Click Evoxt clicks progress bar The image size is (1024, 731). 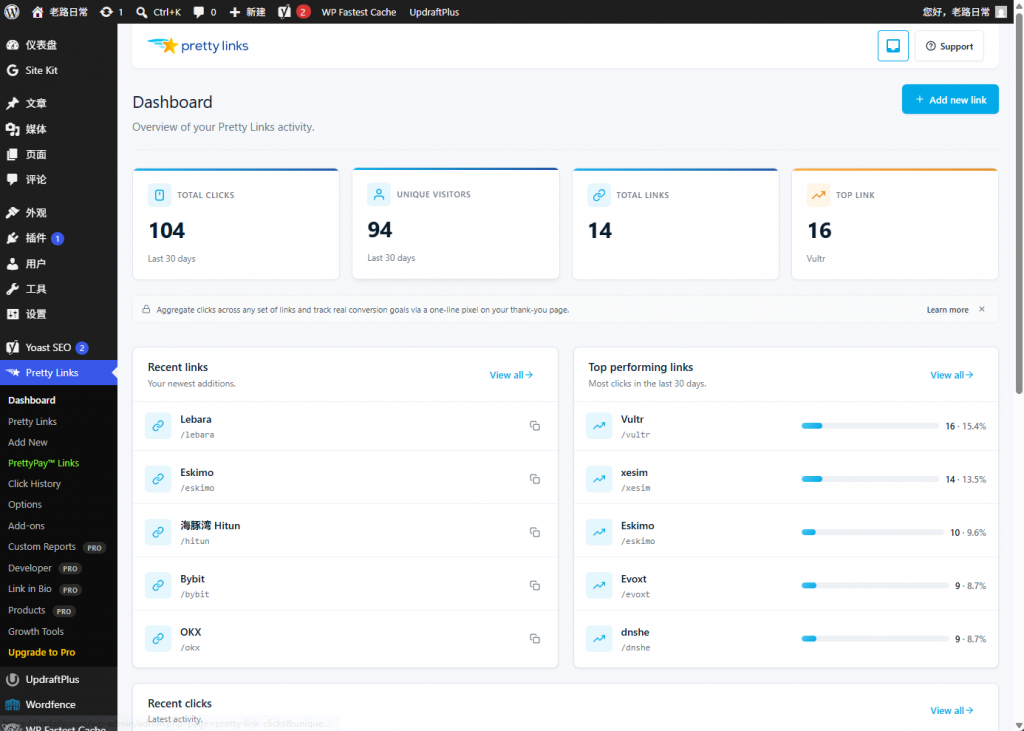874,585
